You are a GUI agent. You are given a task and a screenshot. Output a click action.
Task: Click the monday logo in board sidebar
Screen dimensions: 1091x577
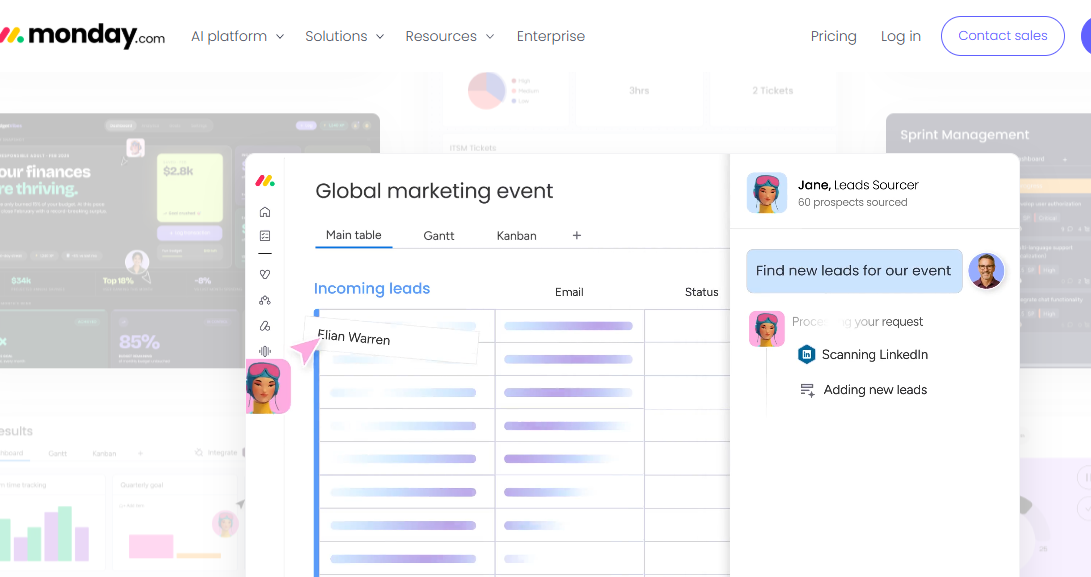pos(264,181)
